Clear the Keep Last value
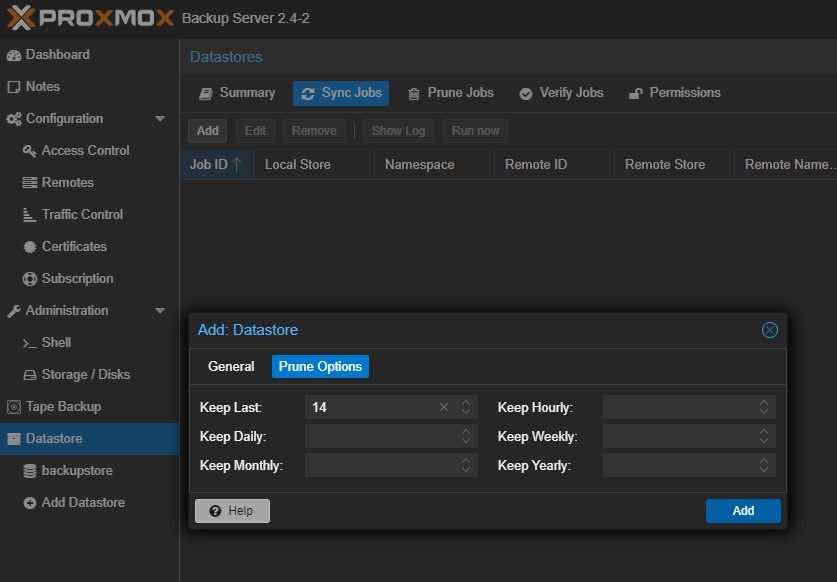837x582 pixels. 444,408
